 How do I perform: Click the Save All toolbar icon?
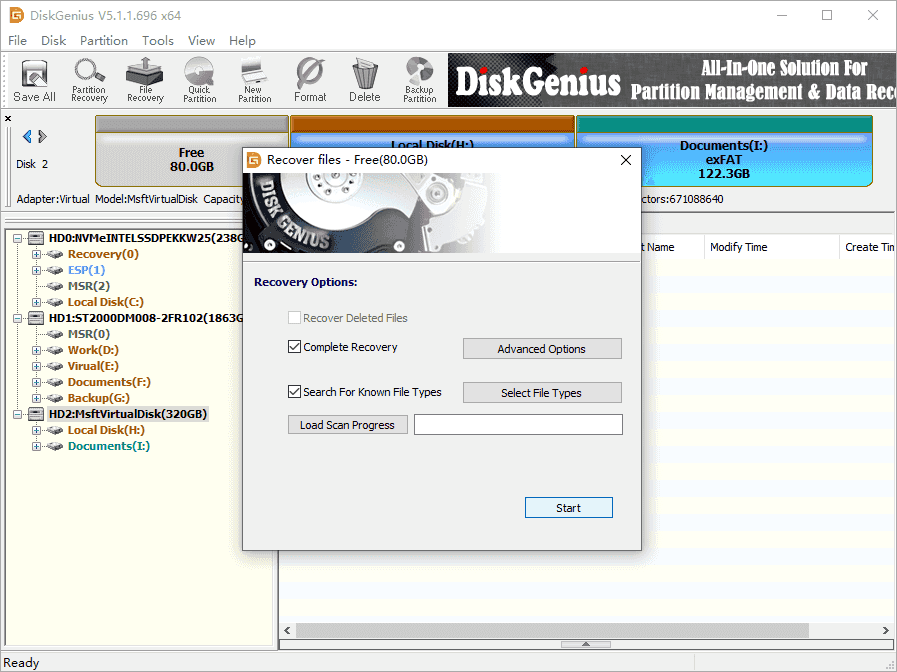tap(34, 80)
